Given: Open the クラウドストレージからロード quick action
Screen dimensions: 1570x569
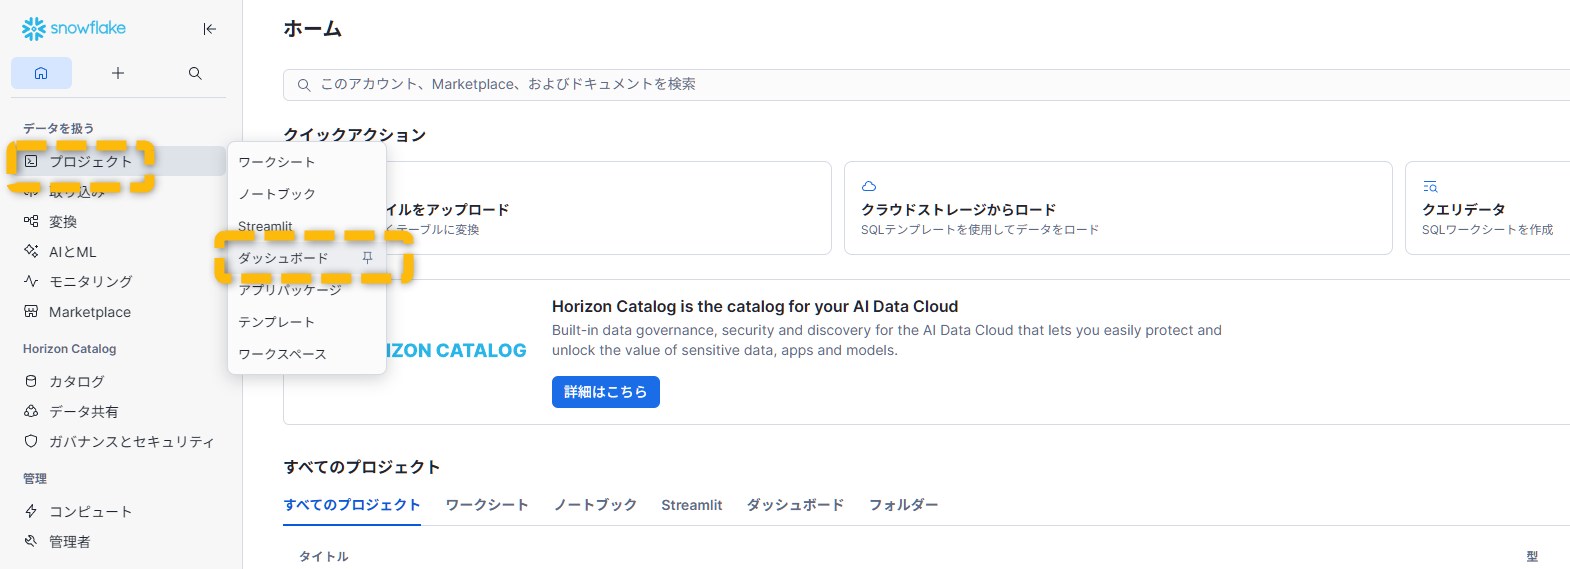Looking at the screenshot, I should (x=1117, y=208).
